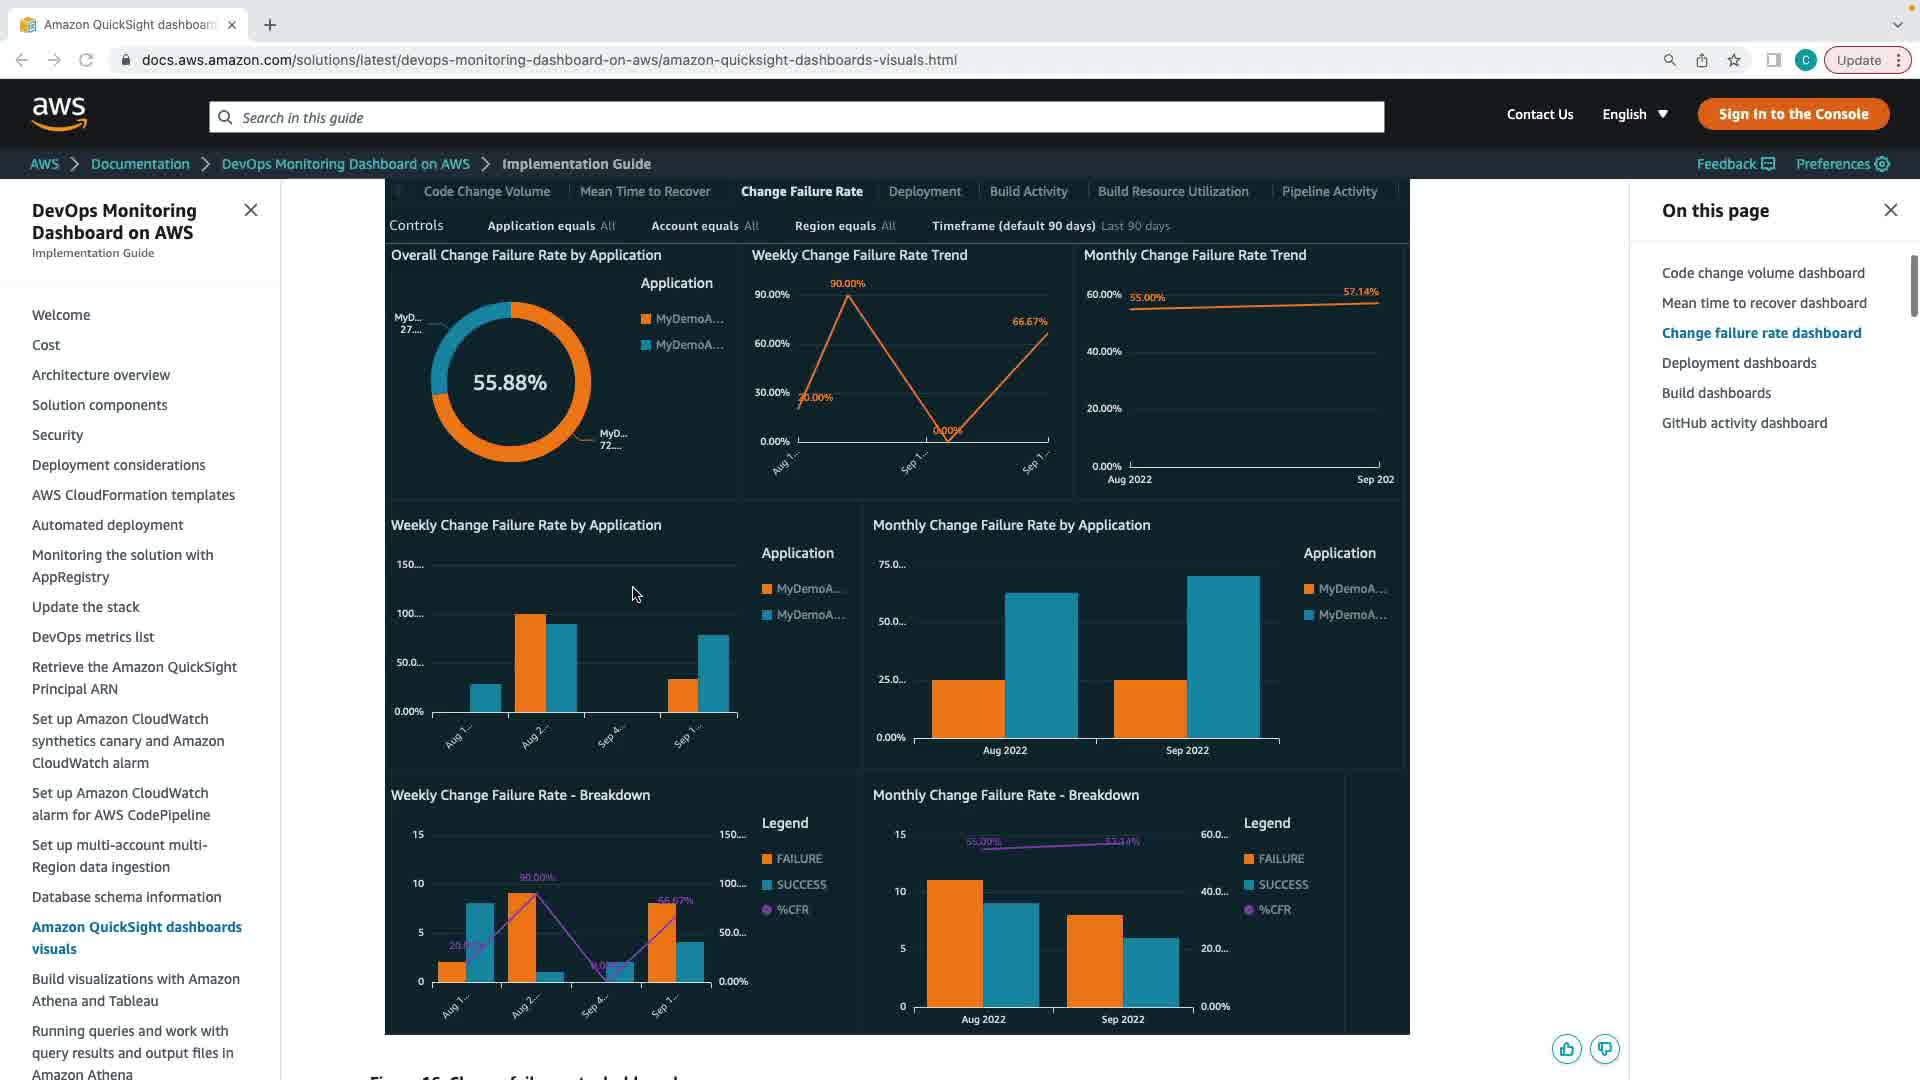Close the On this page panel

pyautogui.click(x=1890, y=210)
